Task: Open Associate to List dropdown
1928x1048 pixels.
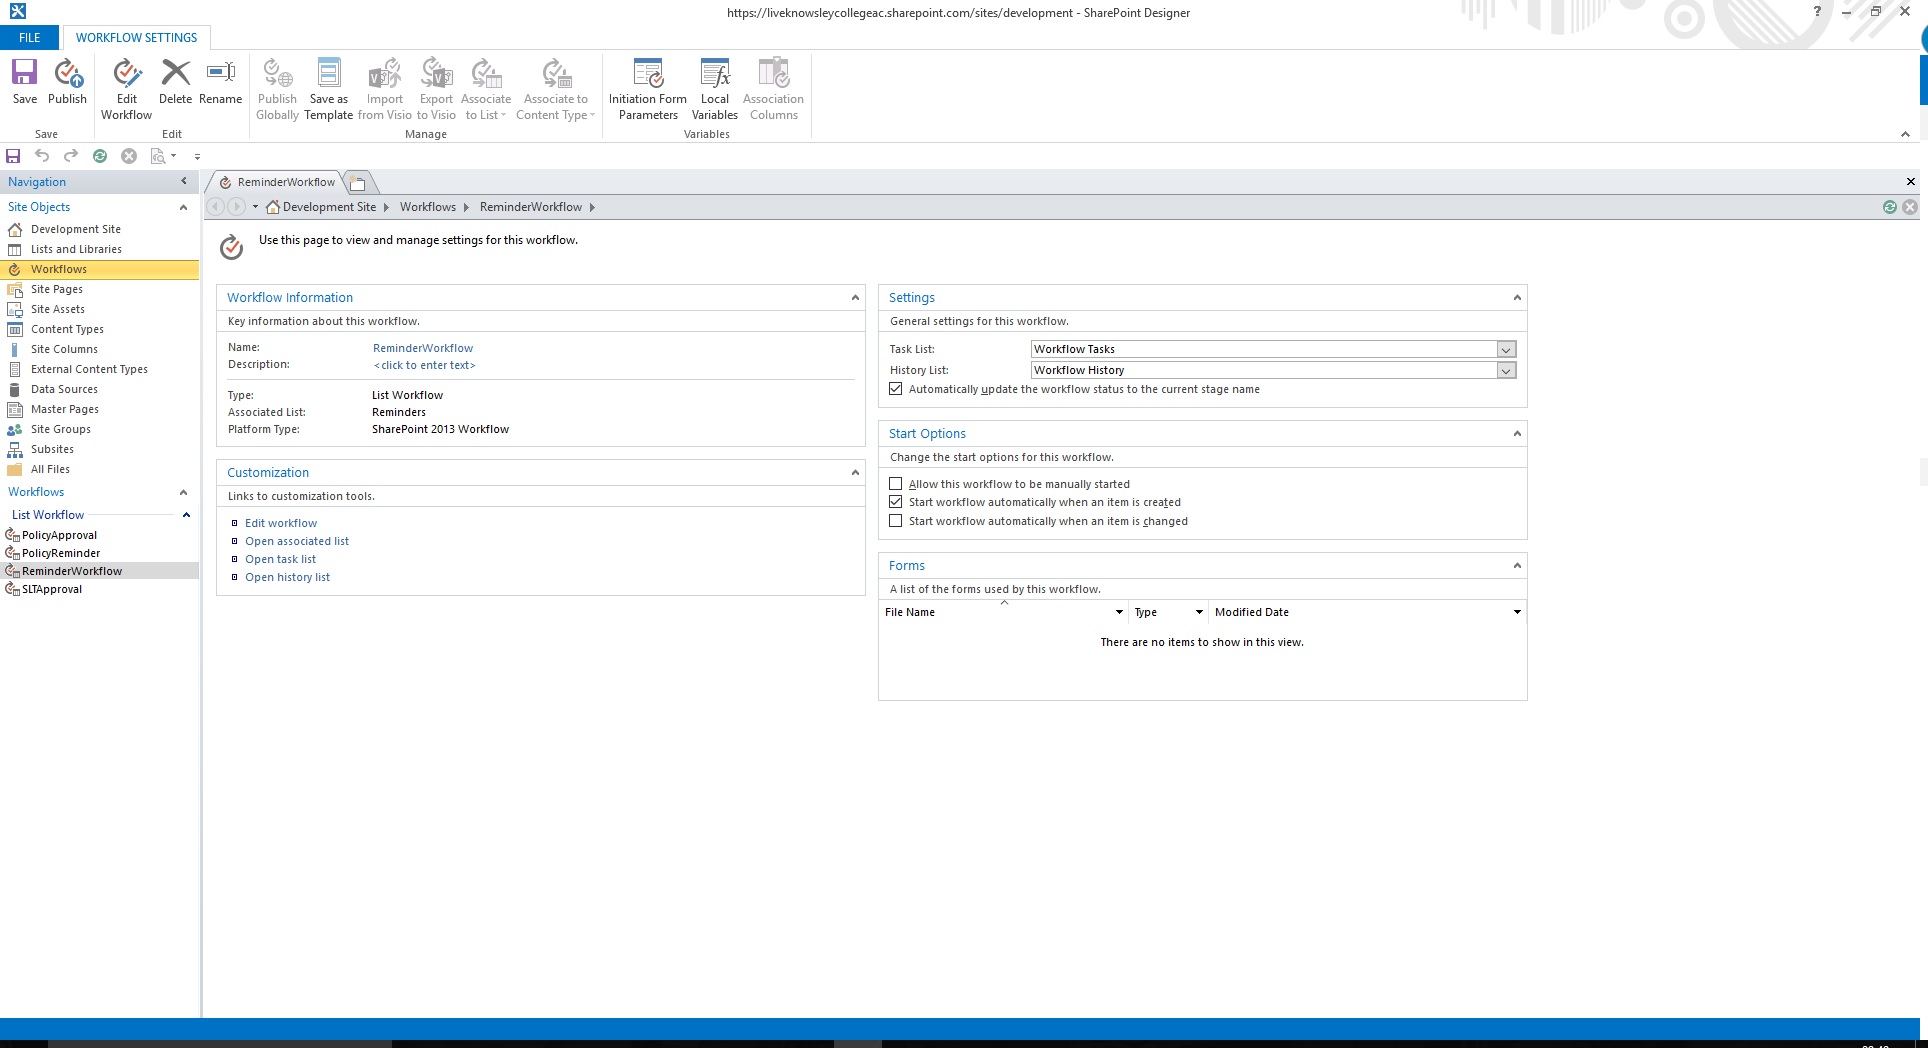Action: click(486, 89)
